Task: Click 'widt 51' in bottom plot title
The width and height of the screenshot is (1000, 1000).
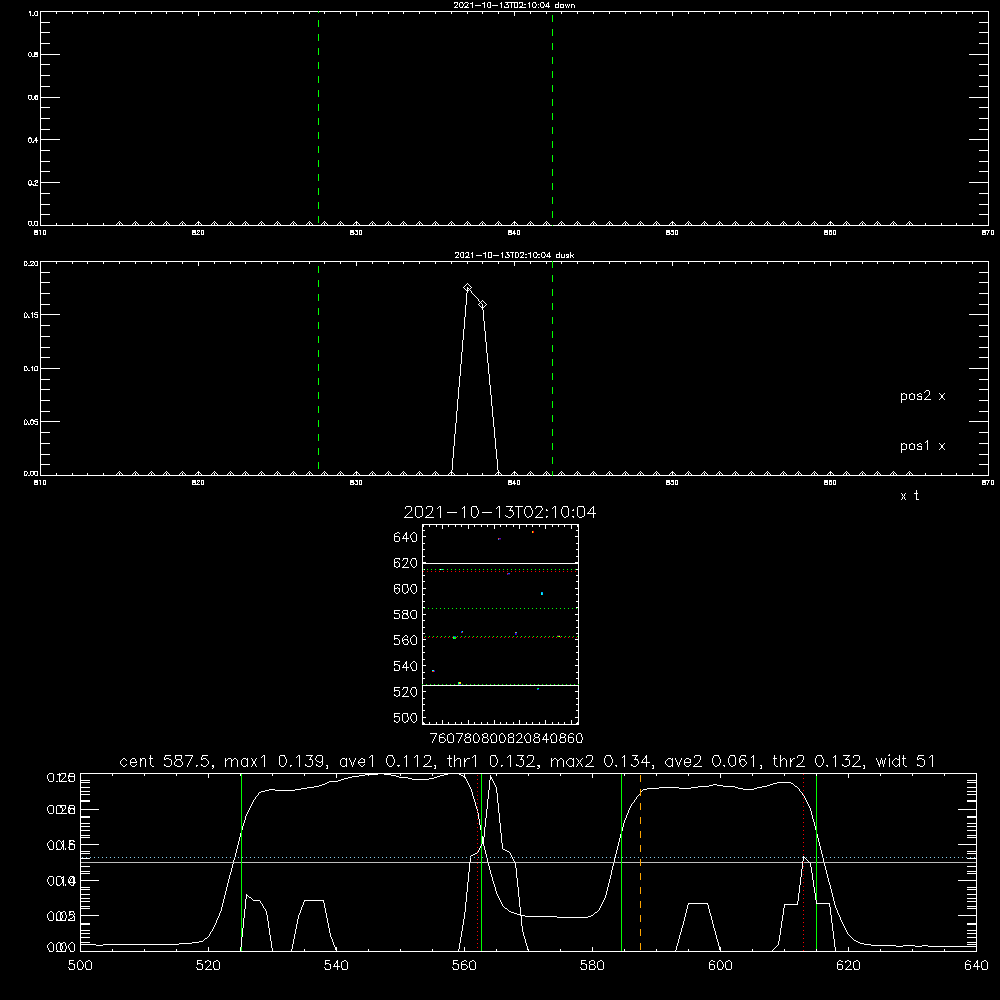Action: (x=905, y=761)
